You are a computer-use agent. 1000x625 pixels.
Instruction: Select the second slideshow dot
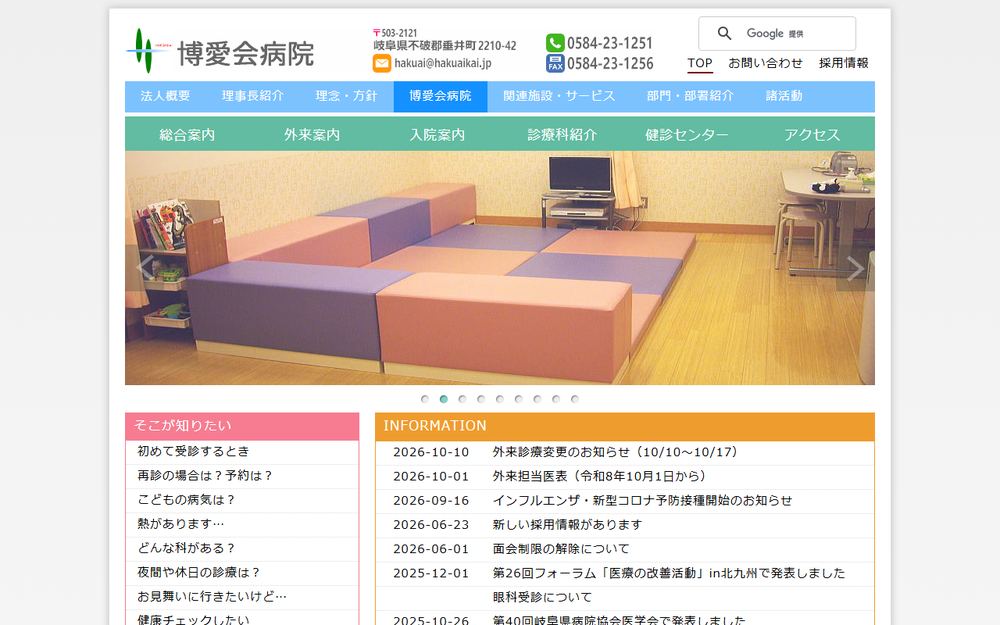[443, 399]
